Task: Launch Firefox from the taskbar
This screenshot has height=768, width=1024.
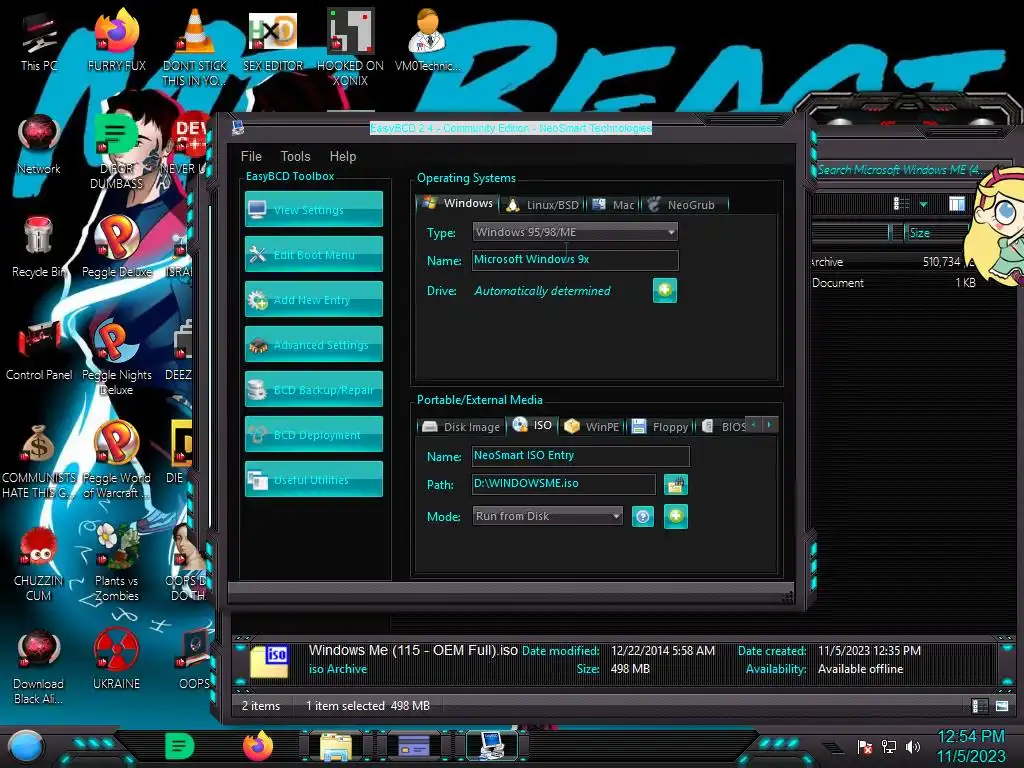Action: [x=258, y=746]
